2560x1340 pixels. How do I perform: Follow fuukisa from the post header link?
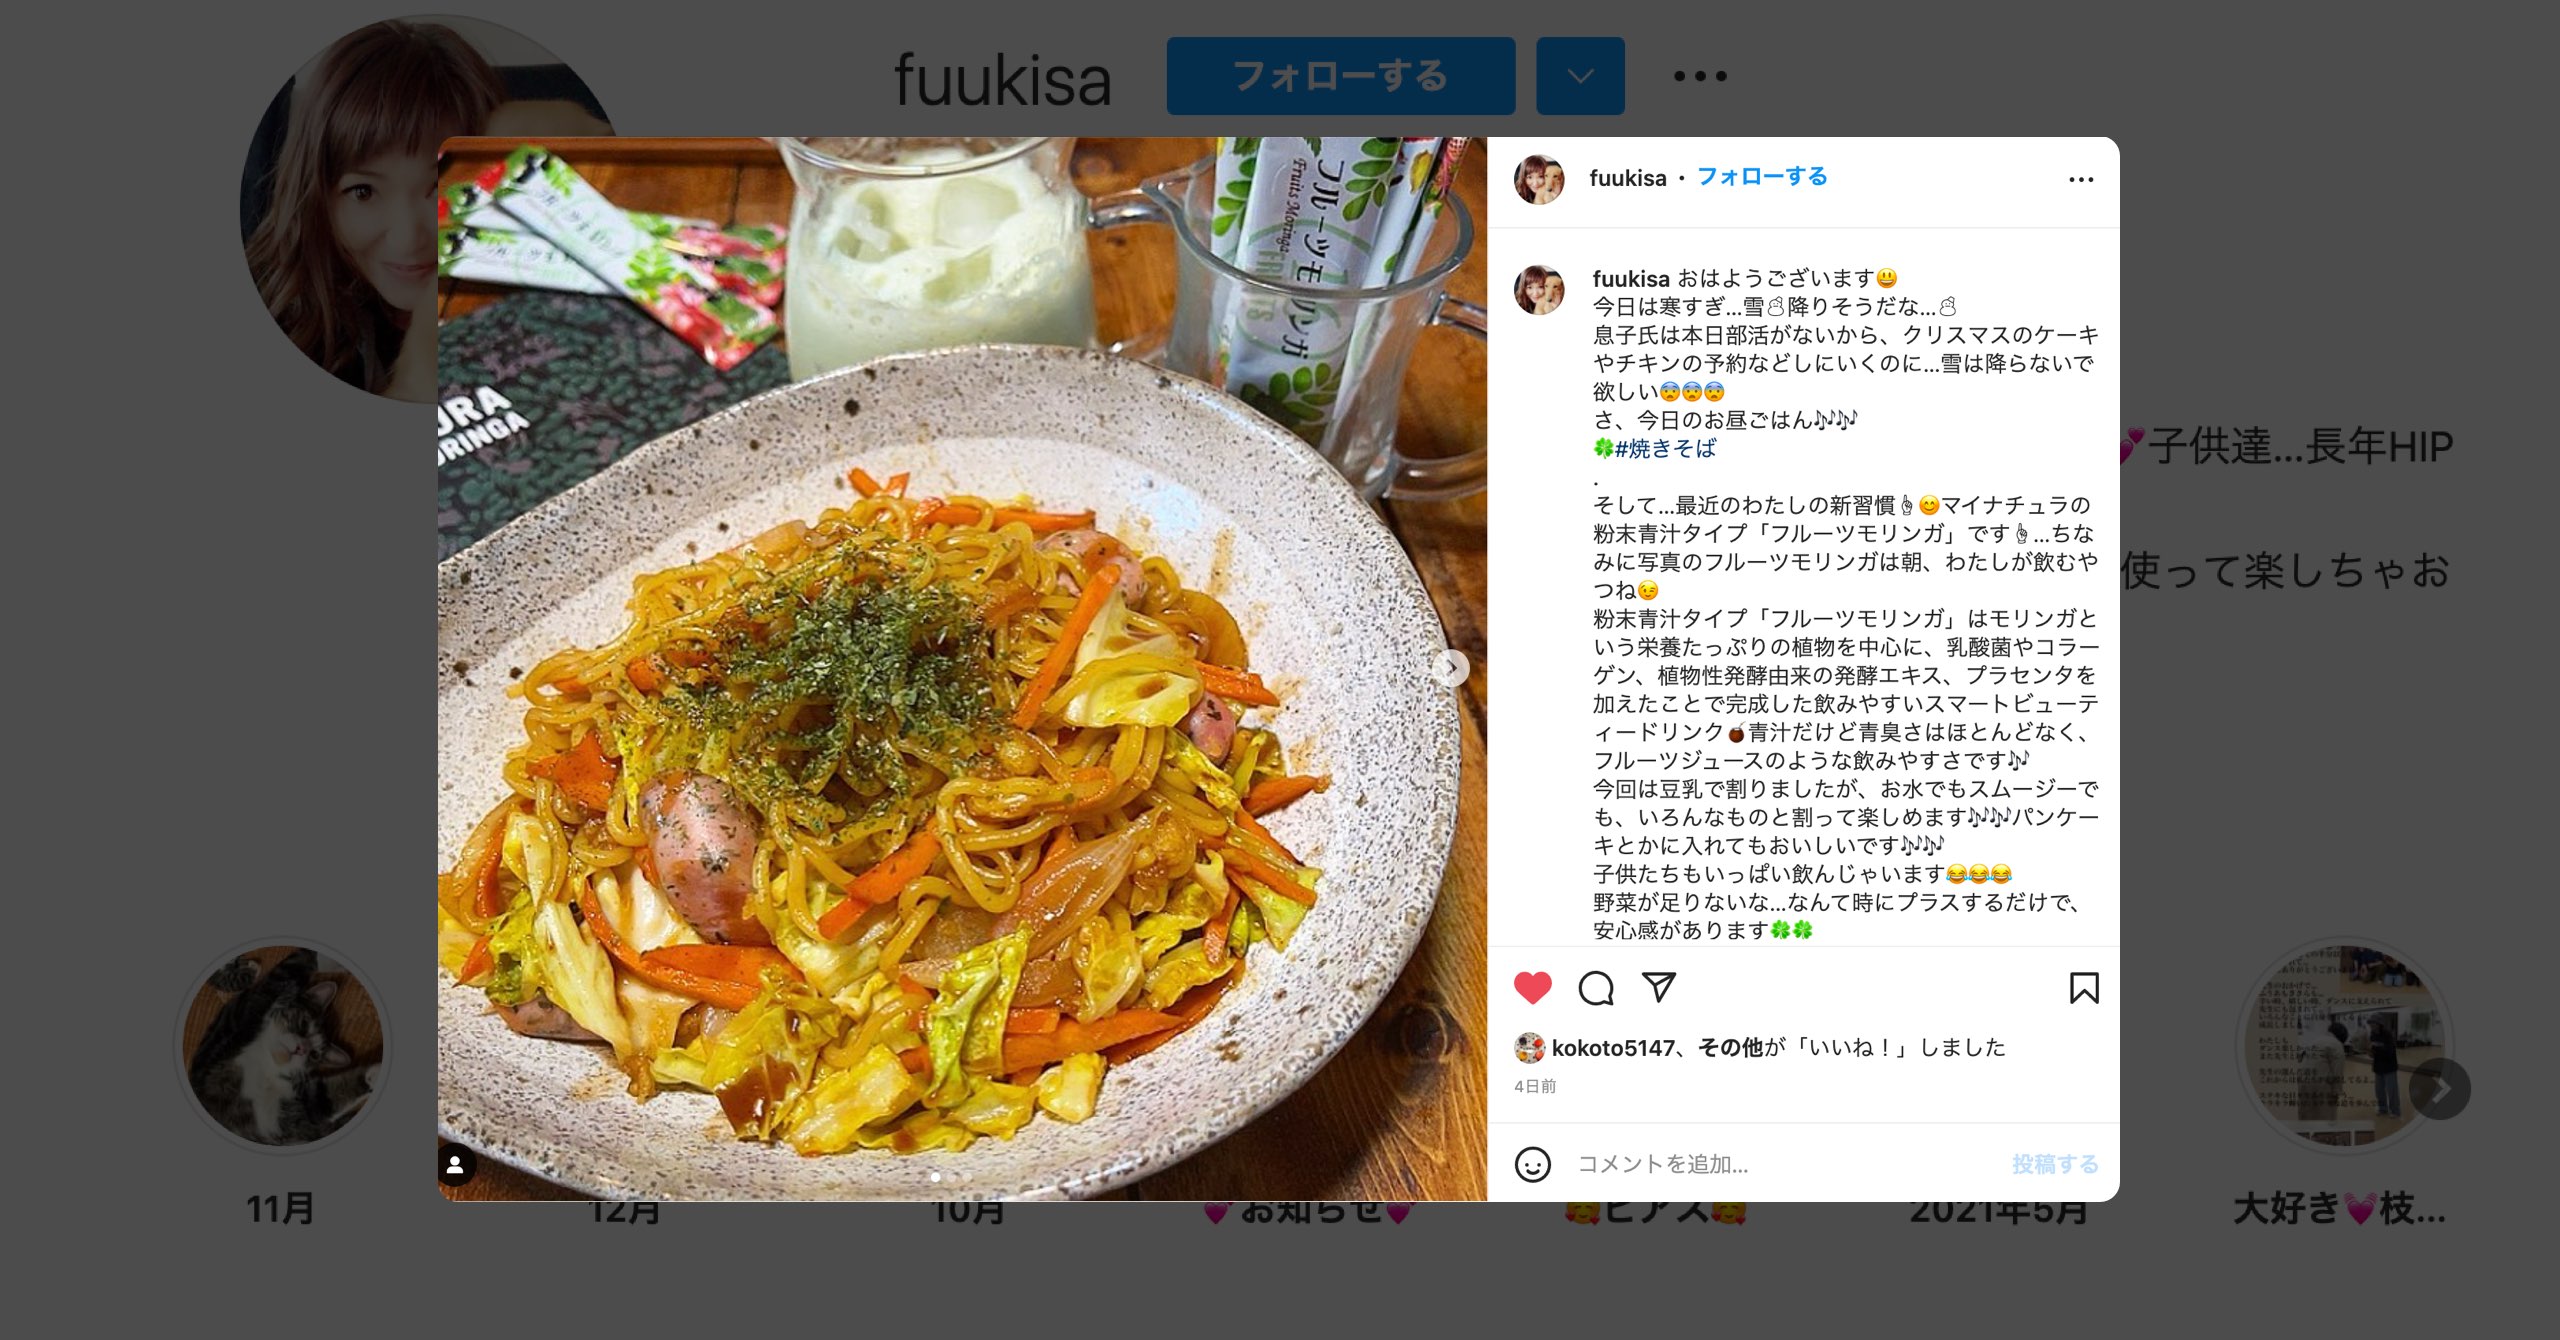[x=1762, y=177]
